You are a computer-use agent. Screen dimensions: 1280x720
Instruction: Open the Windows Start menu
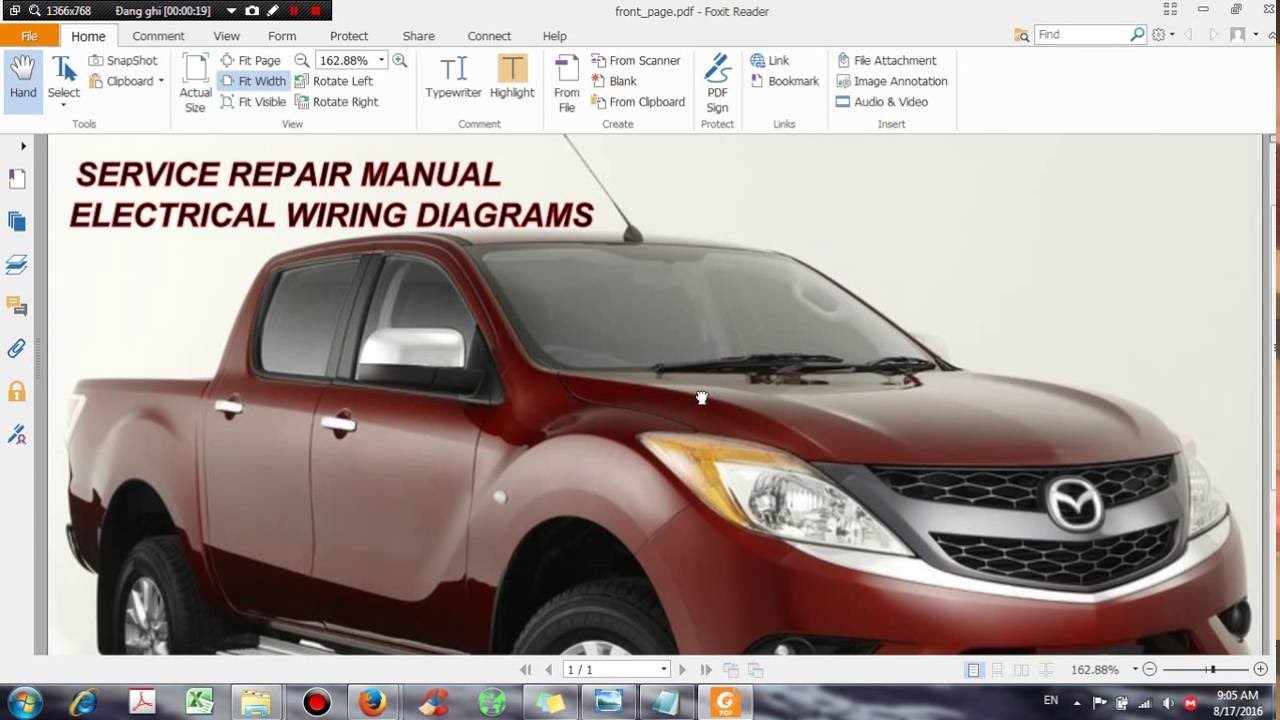point(24,702)
